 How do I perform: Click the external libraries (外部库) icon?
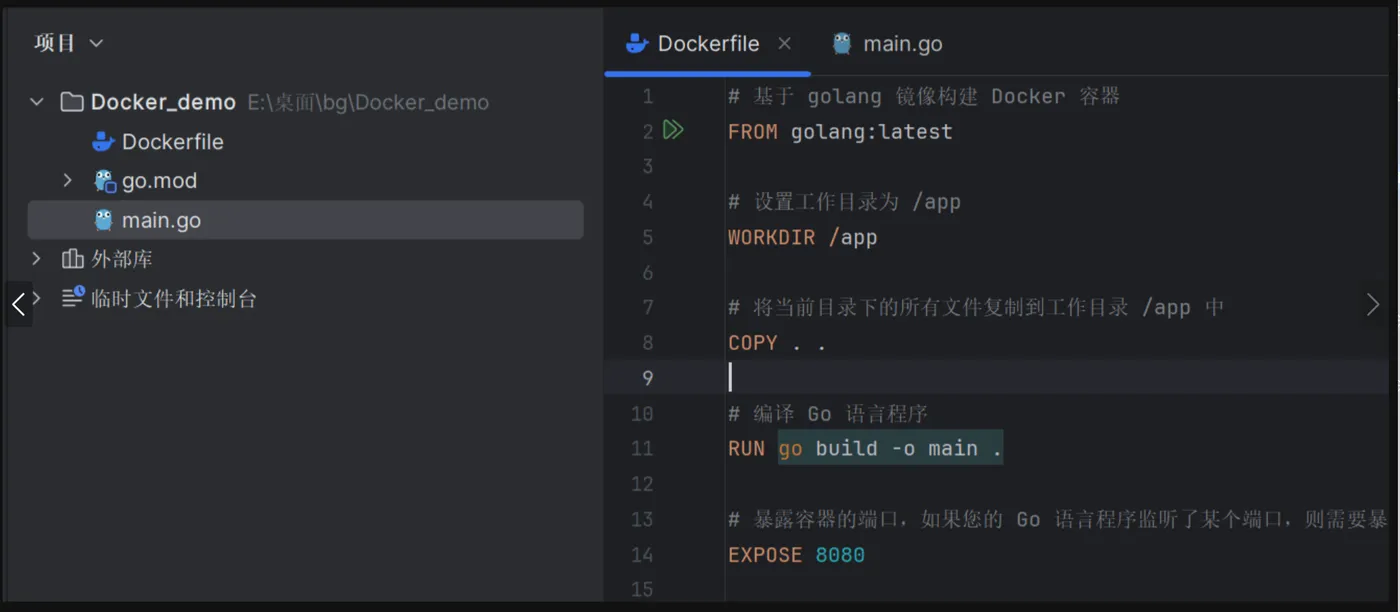pyautogui.click(x=72, y=259)
